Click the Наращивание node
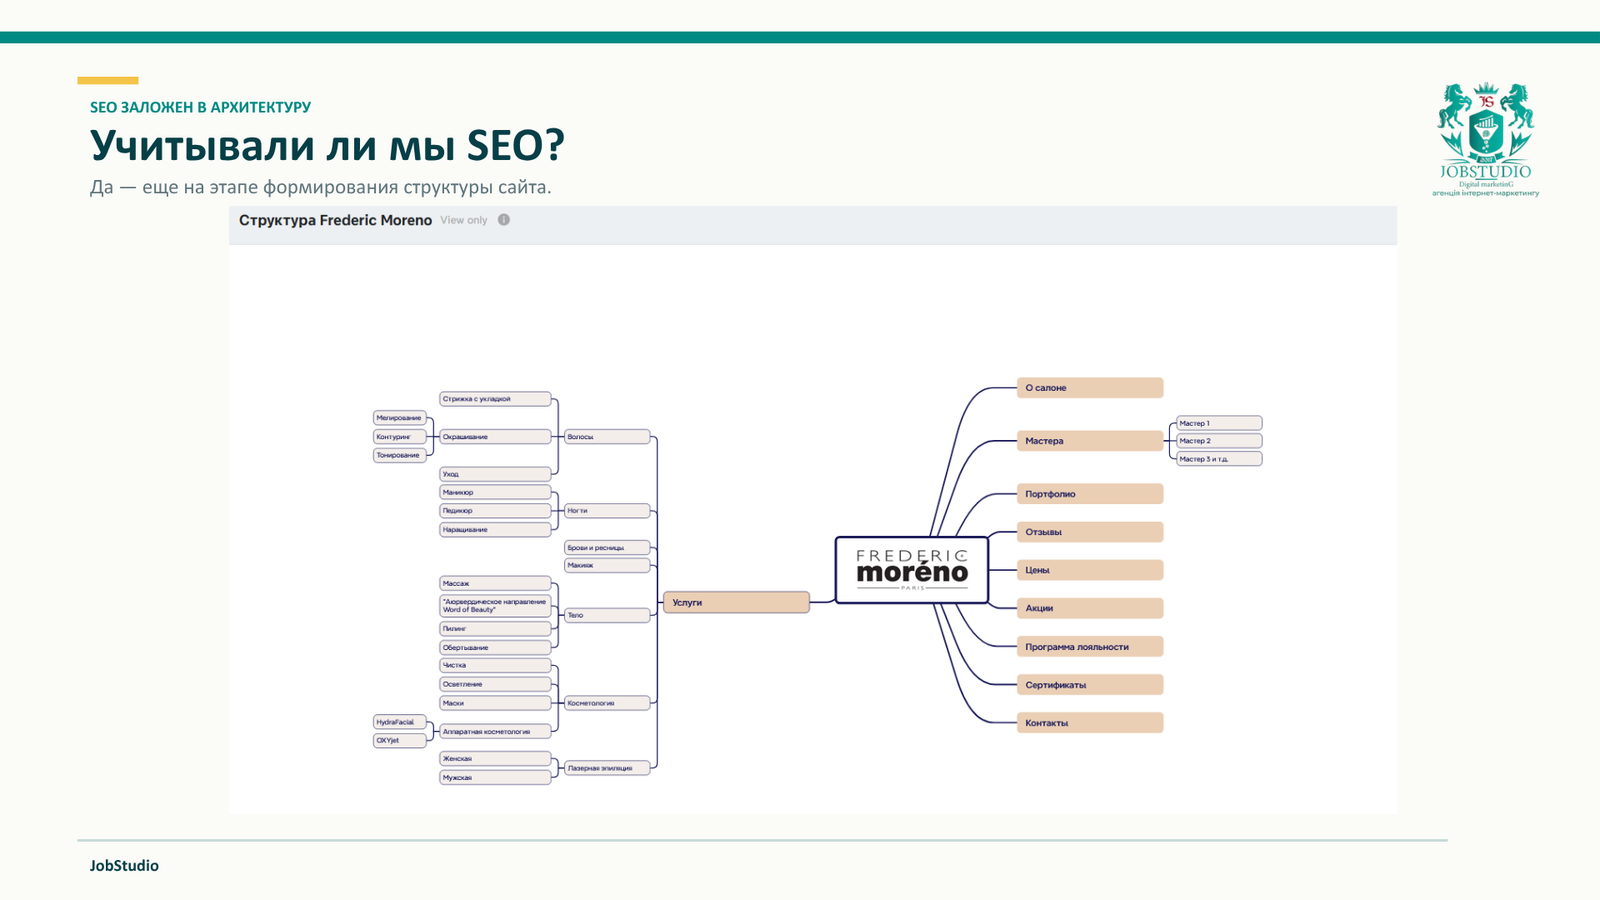 (x=495, y=530)
